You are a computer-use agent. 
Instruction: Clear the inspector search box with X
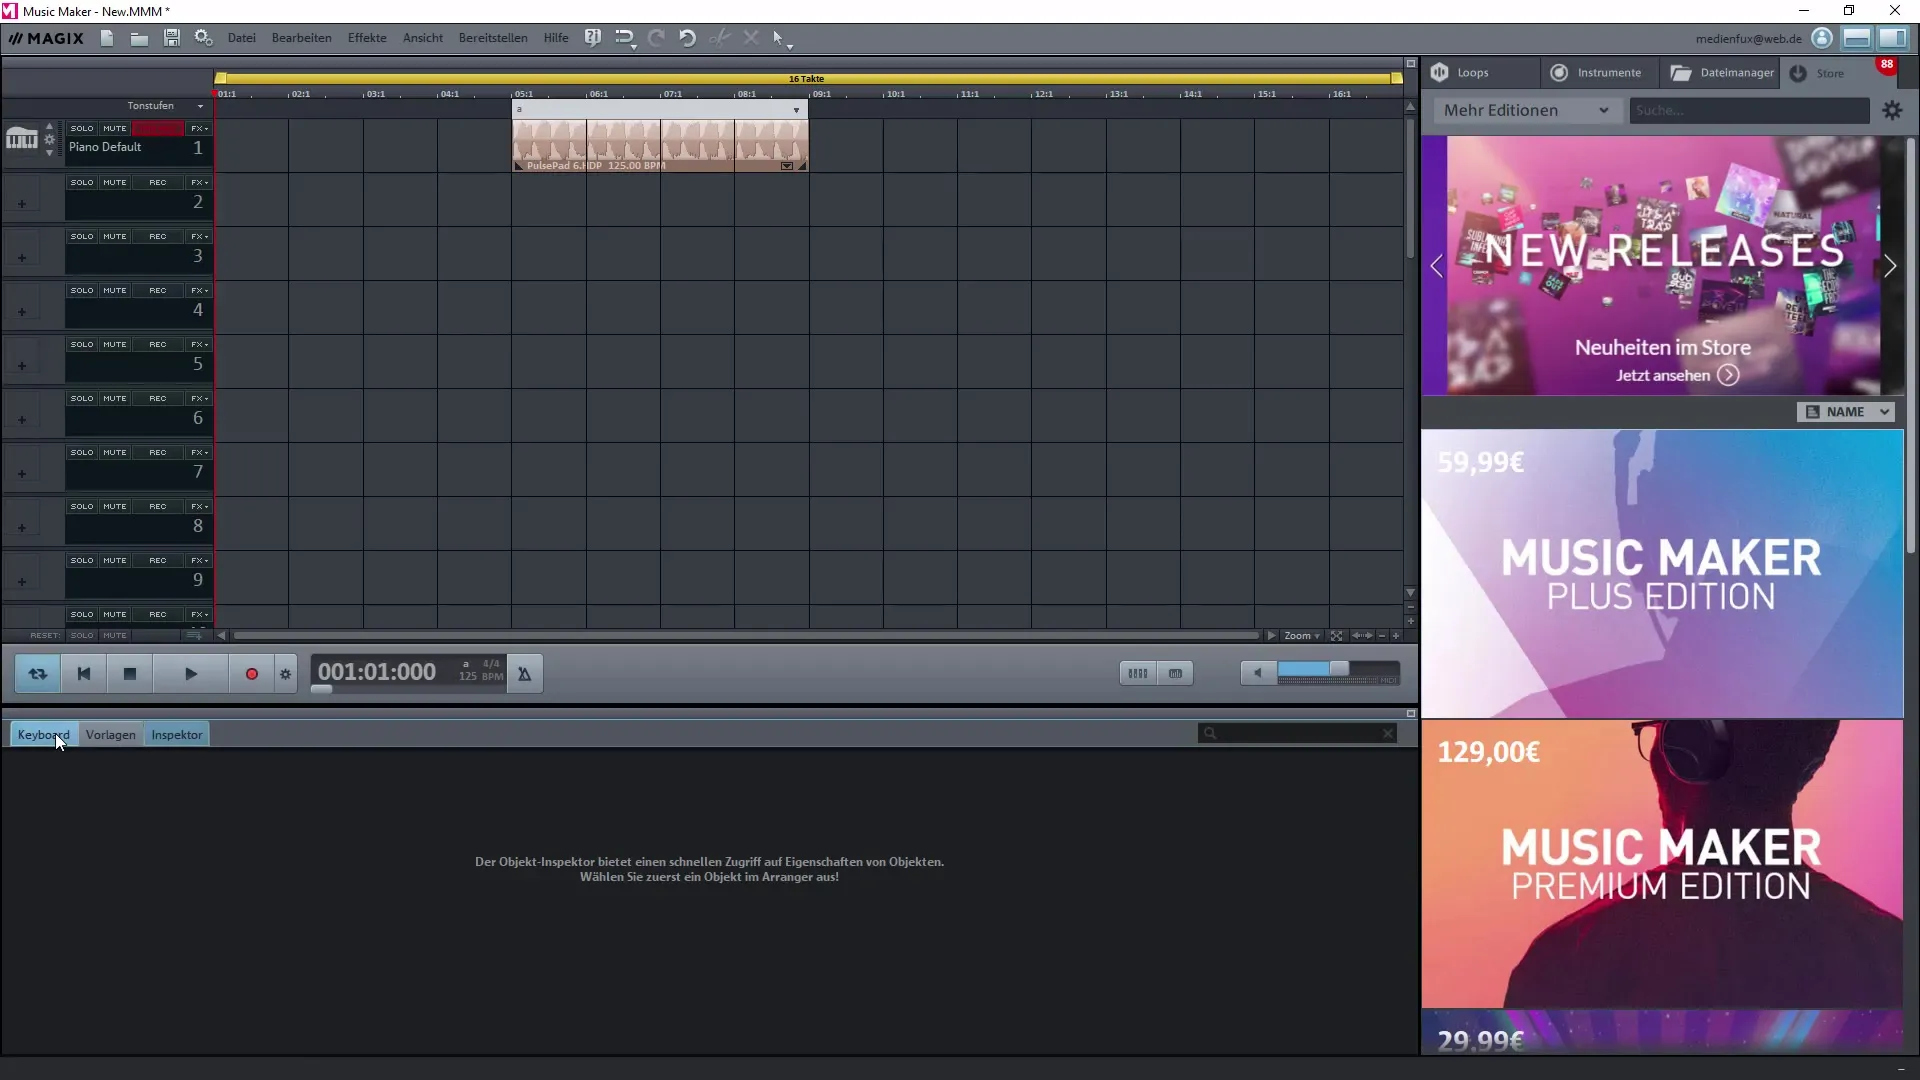point(1388,734)
